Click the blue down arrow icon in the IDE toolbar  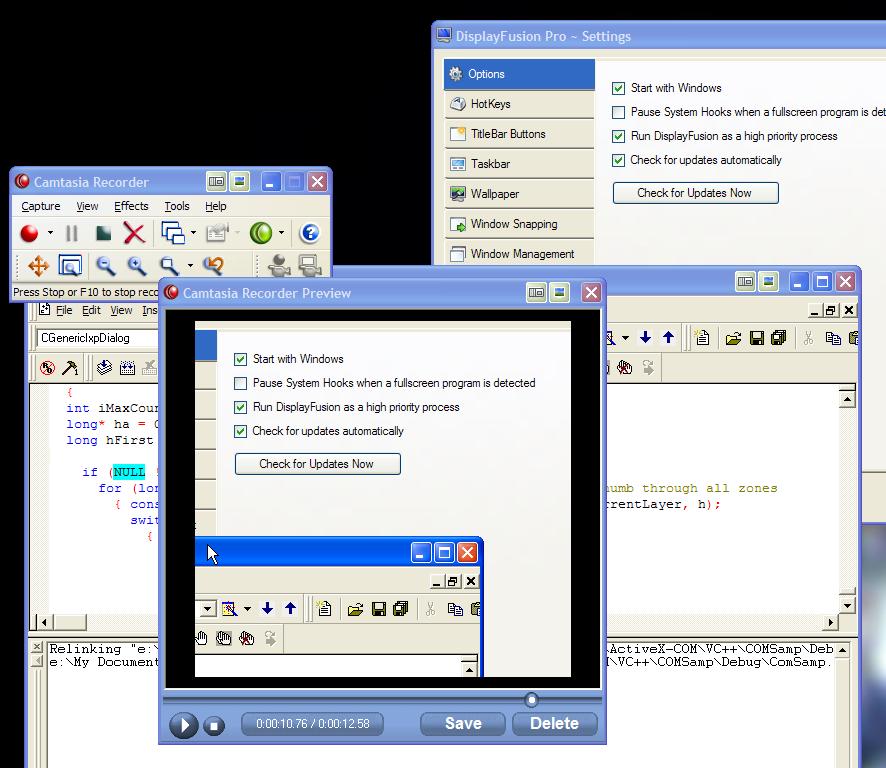point(645,338)
